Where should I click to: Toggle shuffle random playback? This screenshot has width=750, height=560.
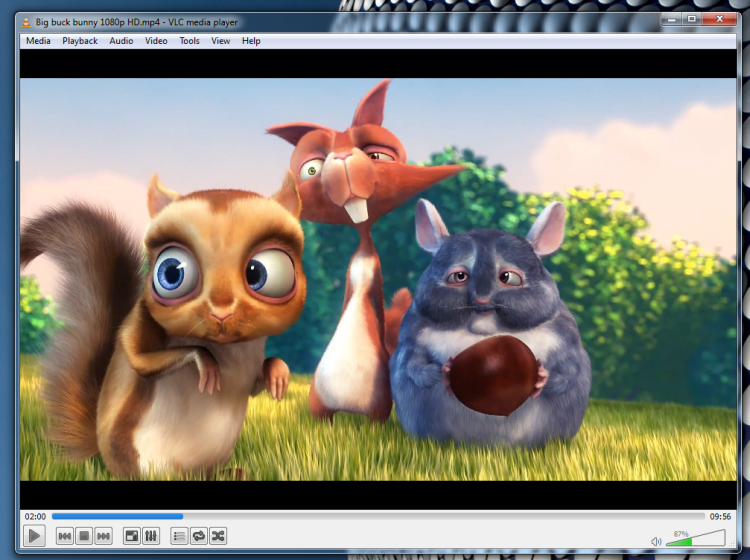218,536
